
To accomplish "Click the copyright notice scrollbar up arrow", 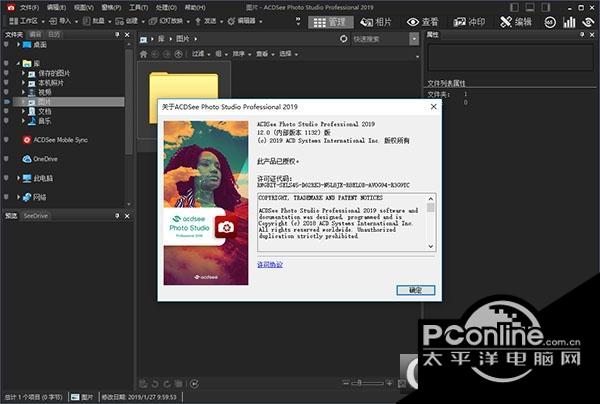I will (431, 199).
